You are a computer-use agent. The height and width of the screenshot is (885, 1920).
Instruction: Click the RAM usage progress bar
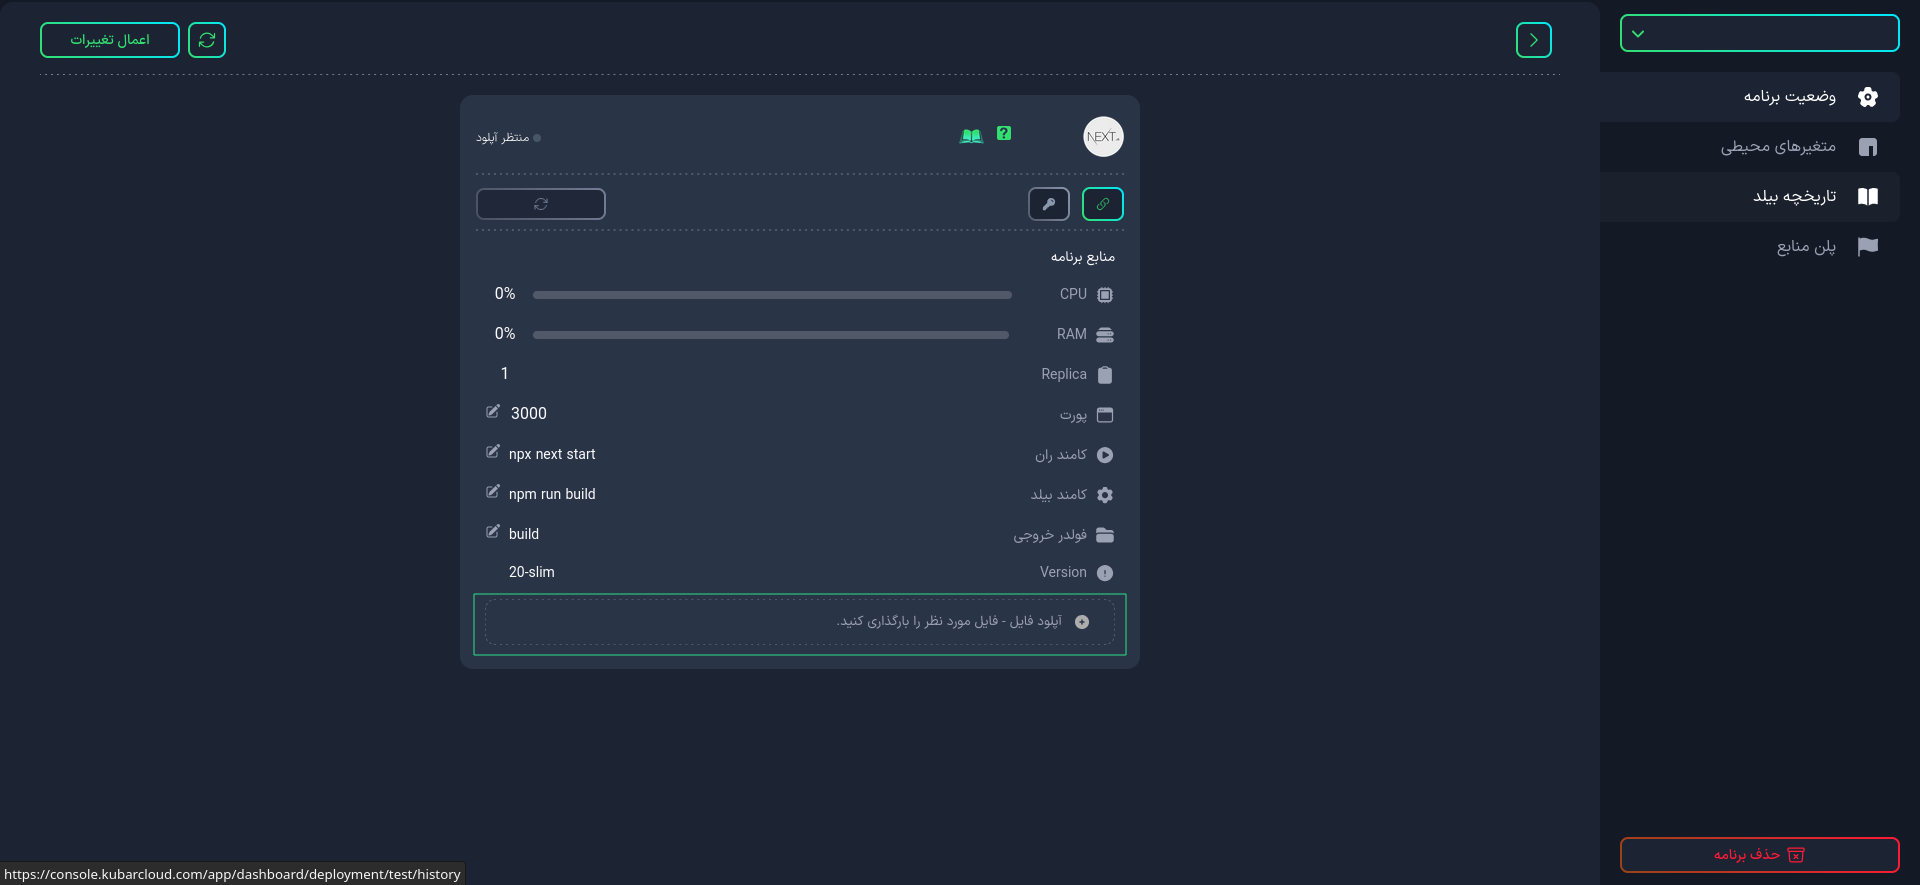point(771,335)
